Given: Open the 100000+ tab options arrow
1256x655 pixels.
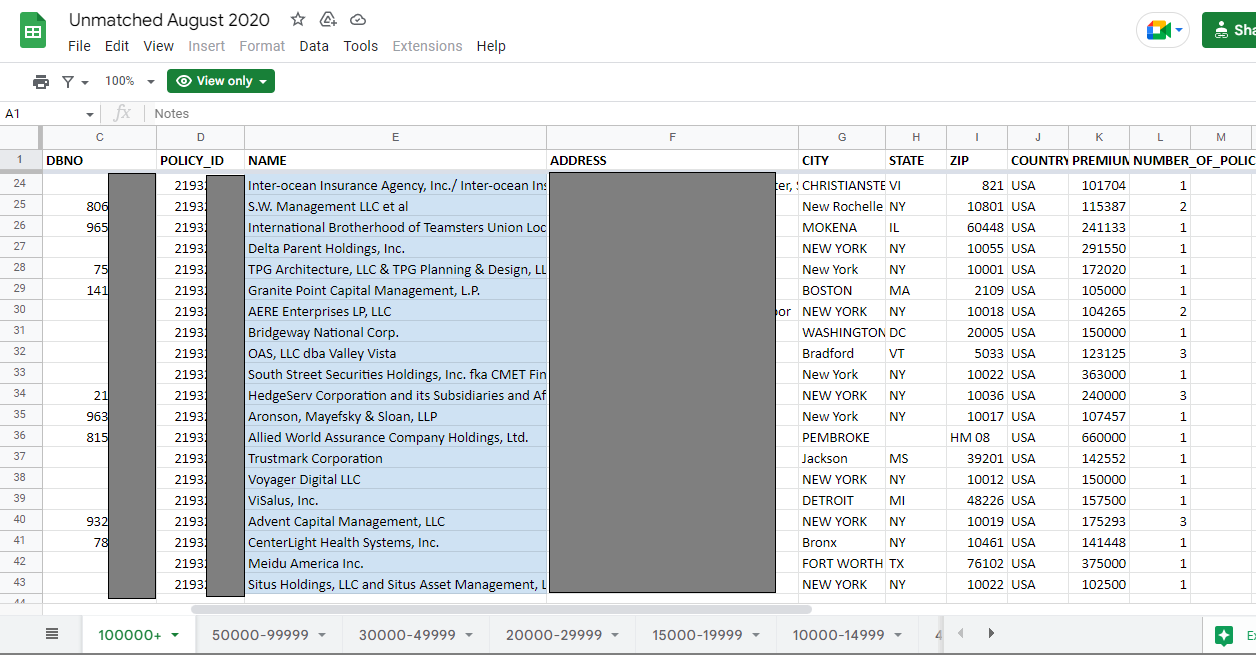Looking at the screenshot, I should coord(175,635).
